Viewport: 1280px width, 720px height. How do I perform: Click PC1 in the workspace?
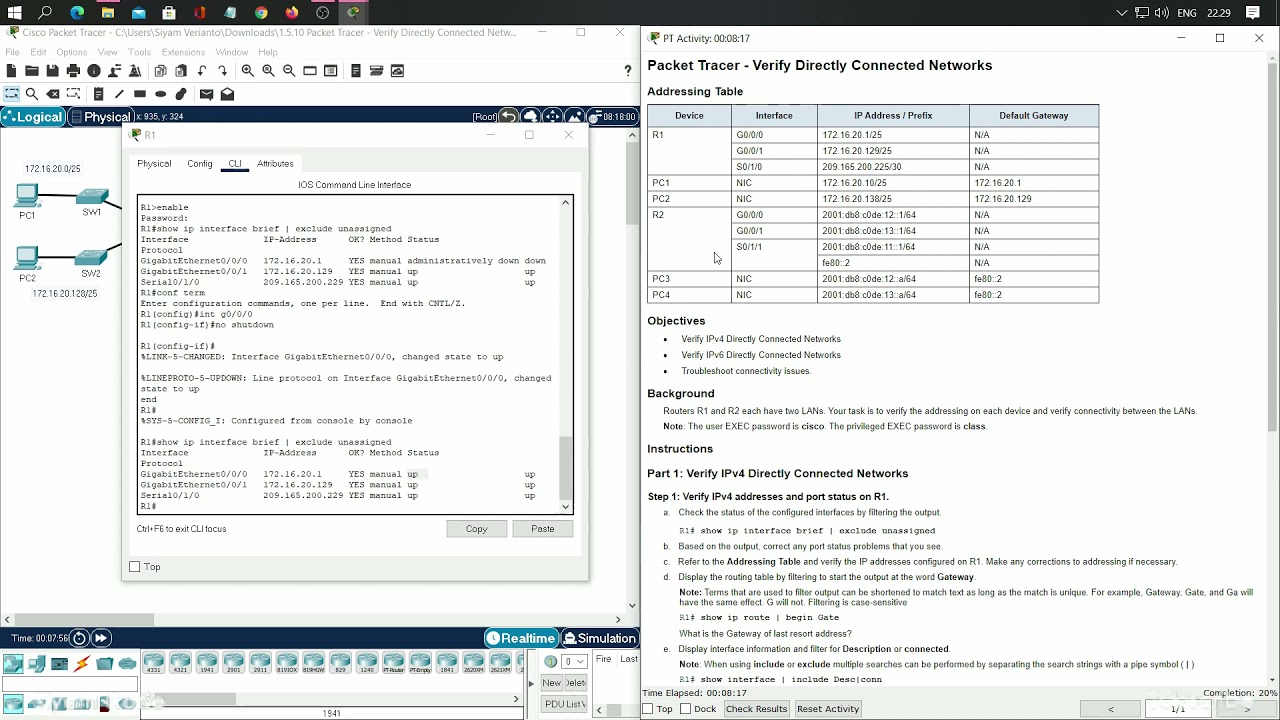(27, 198)
